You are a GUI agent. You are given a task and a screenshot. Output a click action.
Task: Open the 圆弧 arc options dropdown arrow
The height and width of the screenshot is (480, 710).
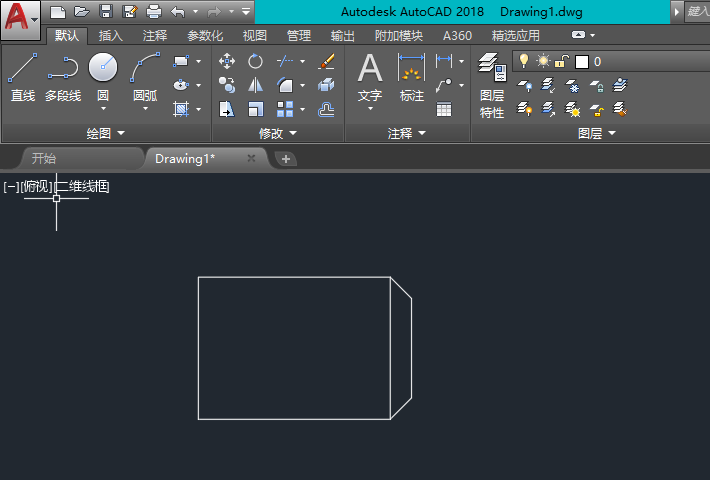(x=145, y=109)
